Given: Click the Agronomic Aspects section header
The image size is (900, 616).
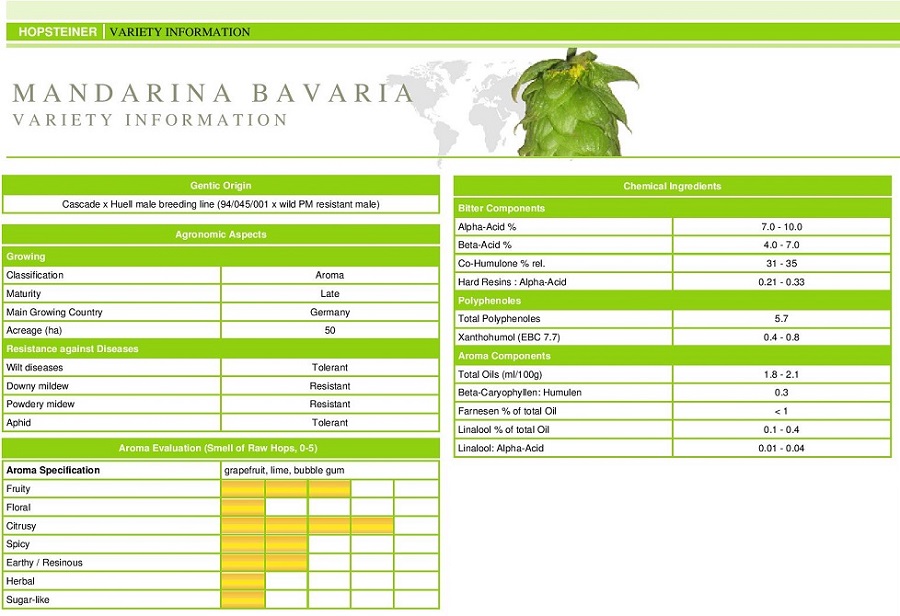Looking at the screenshot, I should [x=221, y=234].
